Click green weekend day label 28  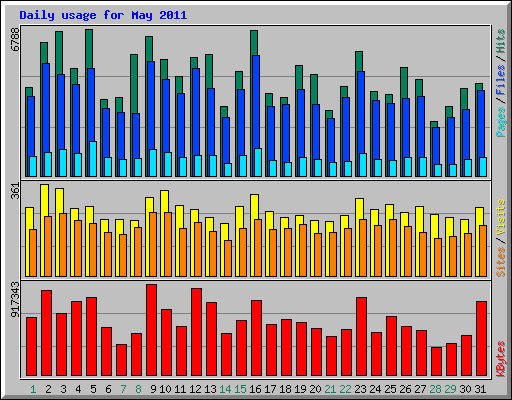(x=435, y=389)
